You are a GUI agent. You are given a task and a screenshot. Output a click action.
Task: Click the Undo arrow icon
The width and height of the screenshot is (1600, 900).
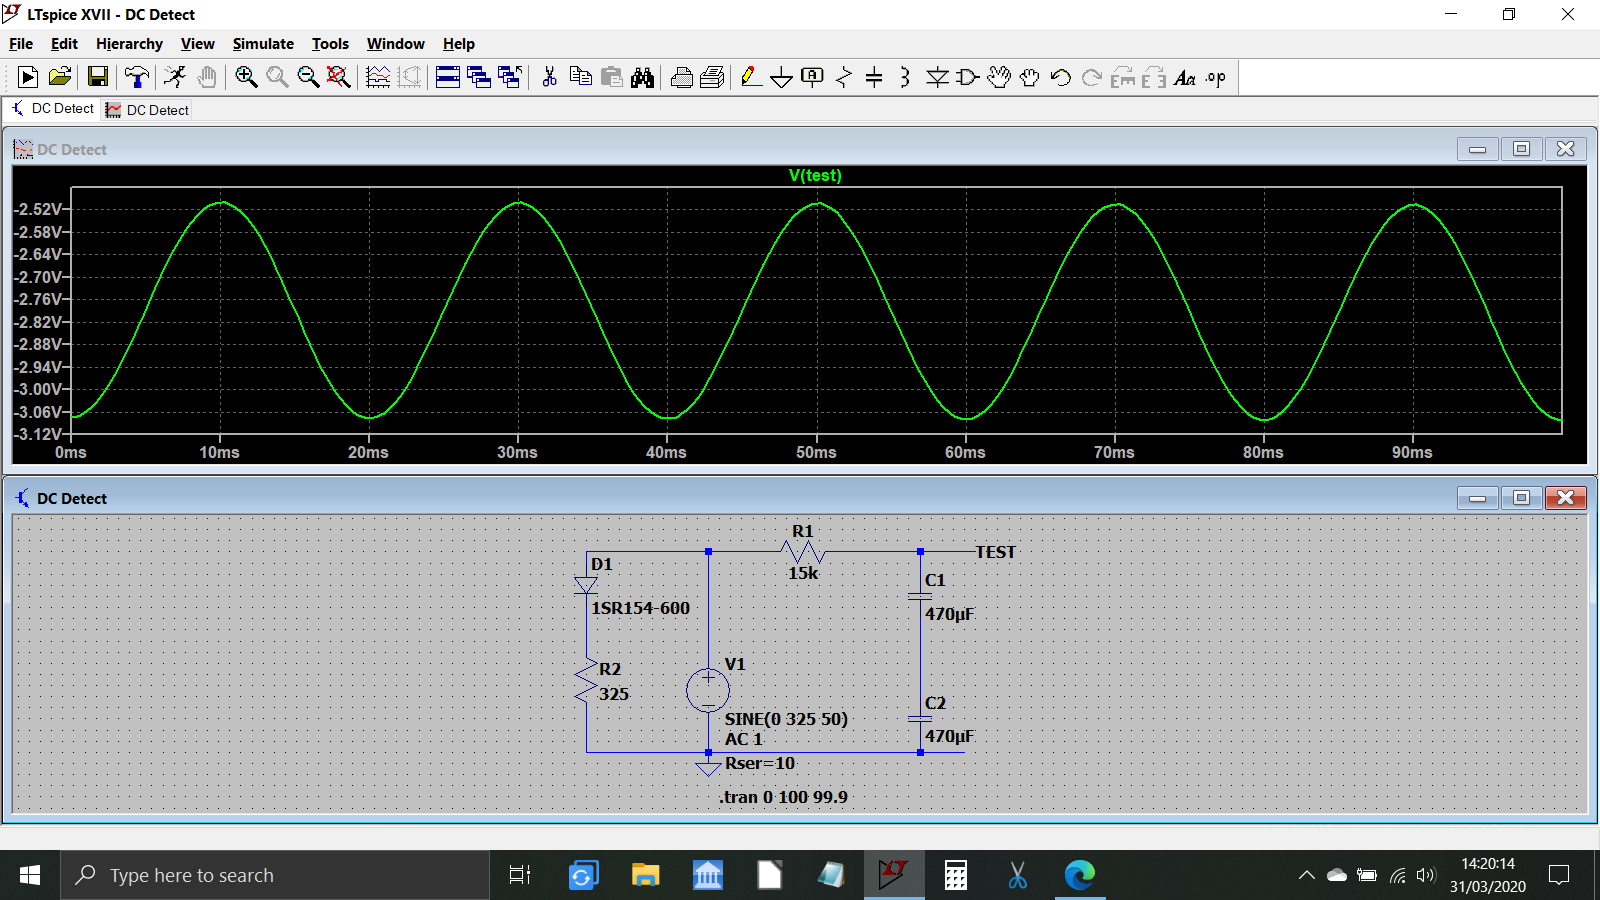1061,77
